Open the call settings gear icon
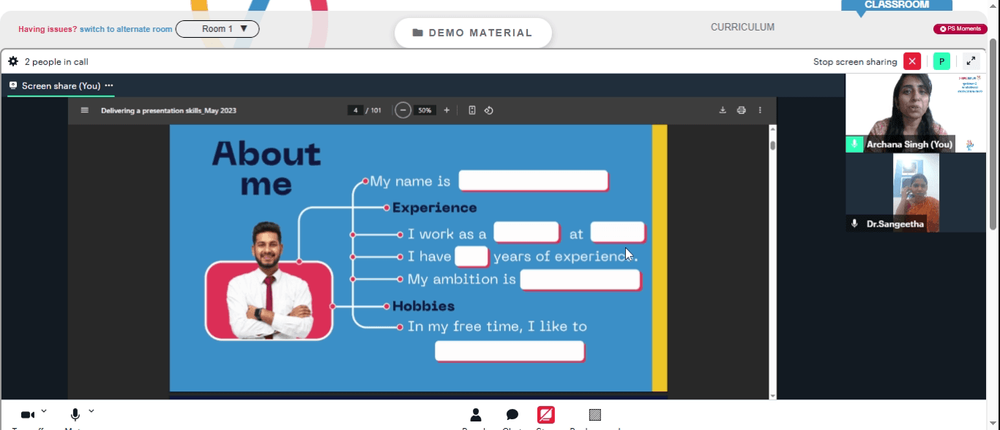 [13, 62]
